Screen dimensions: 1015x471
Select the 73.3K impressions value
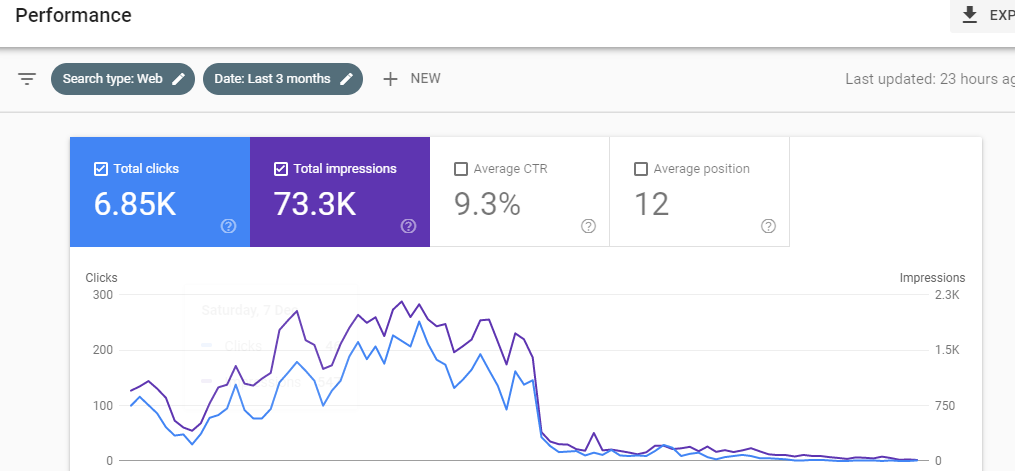[315, 204]
